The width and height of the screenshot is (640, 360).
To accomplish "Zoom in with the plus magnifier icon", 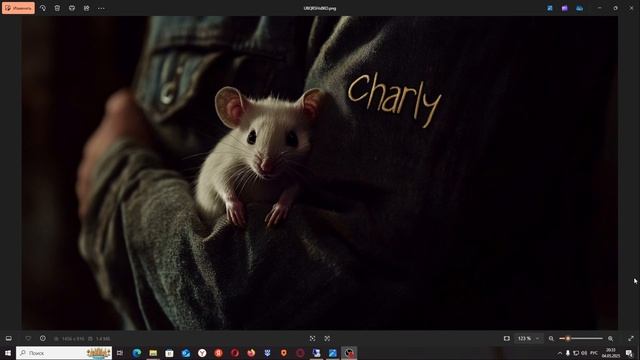I will (610, 338).
